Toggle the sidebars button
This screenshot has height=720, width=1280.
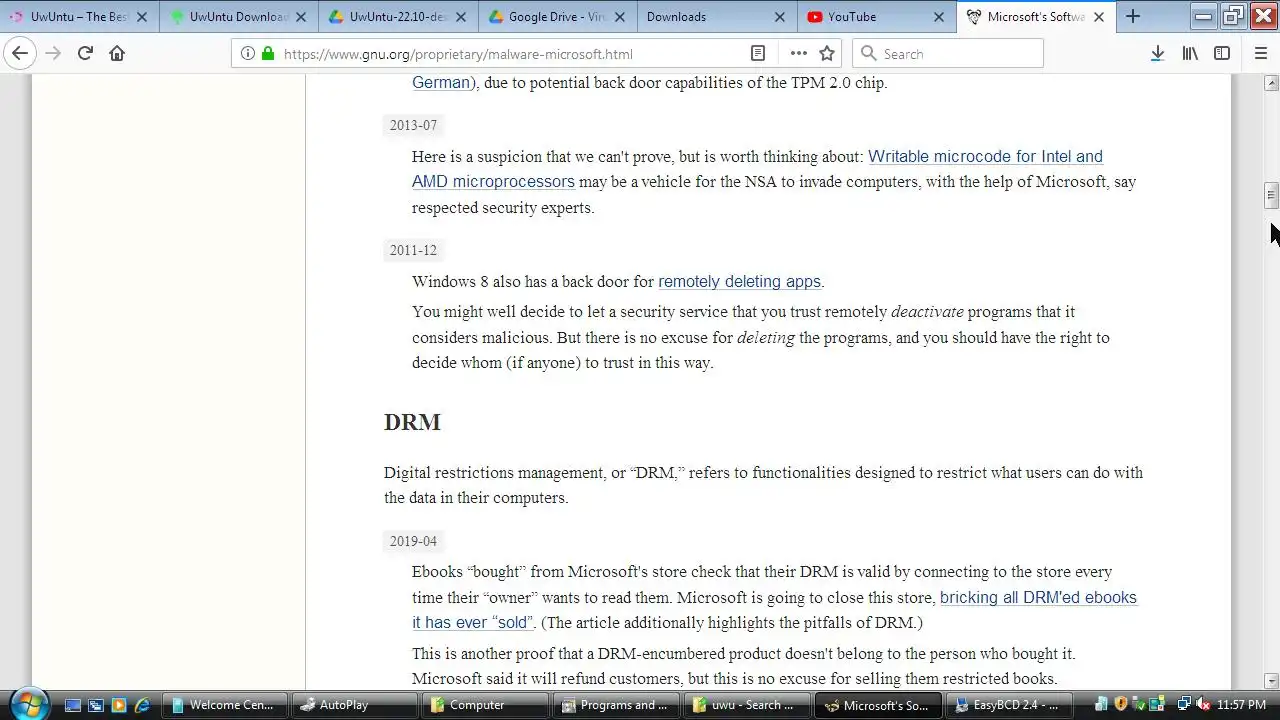1222,54
